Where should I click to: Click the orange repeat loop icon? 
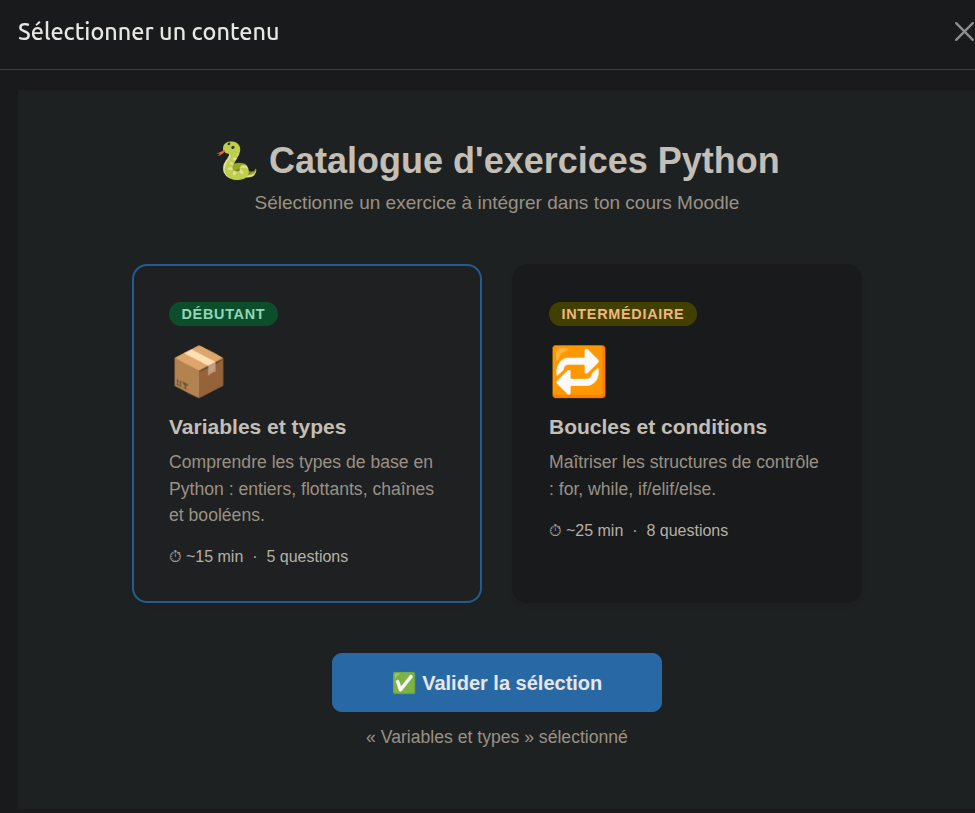(578, 371)
